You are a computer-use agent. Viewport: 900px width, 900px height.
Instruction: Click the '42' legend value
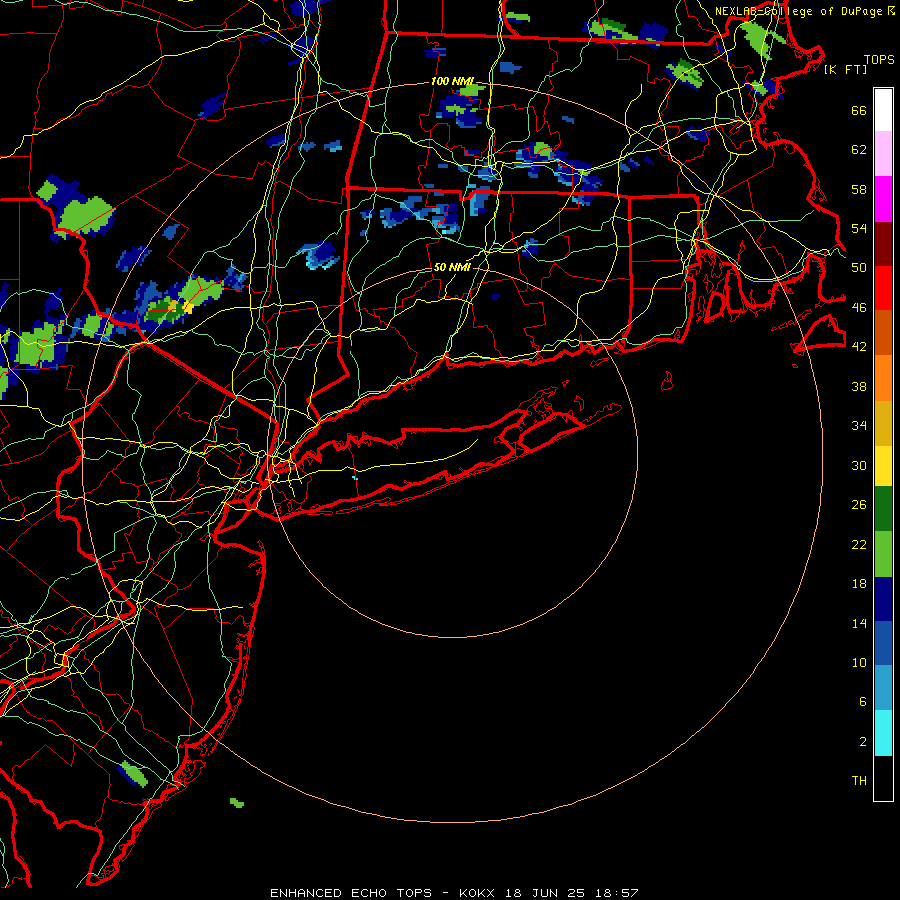click(x=859, y=347)
